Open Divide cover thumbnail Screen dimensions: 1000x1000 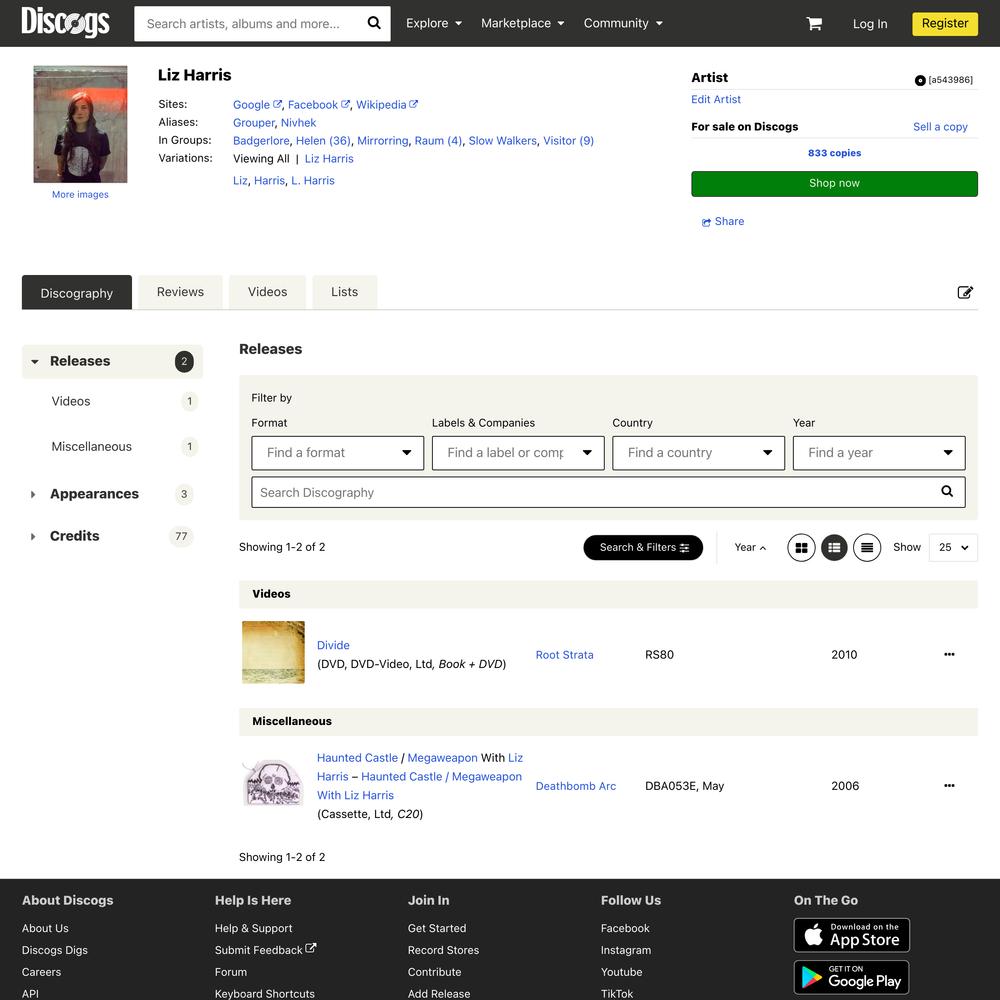coord(274,652)
